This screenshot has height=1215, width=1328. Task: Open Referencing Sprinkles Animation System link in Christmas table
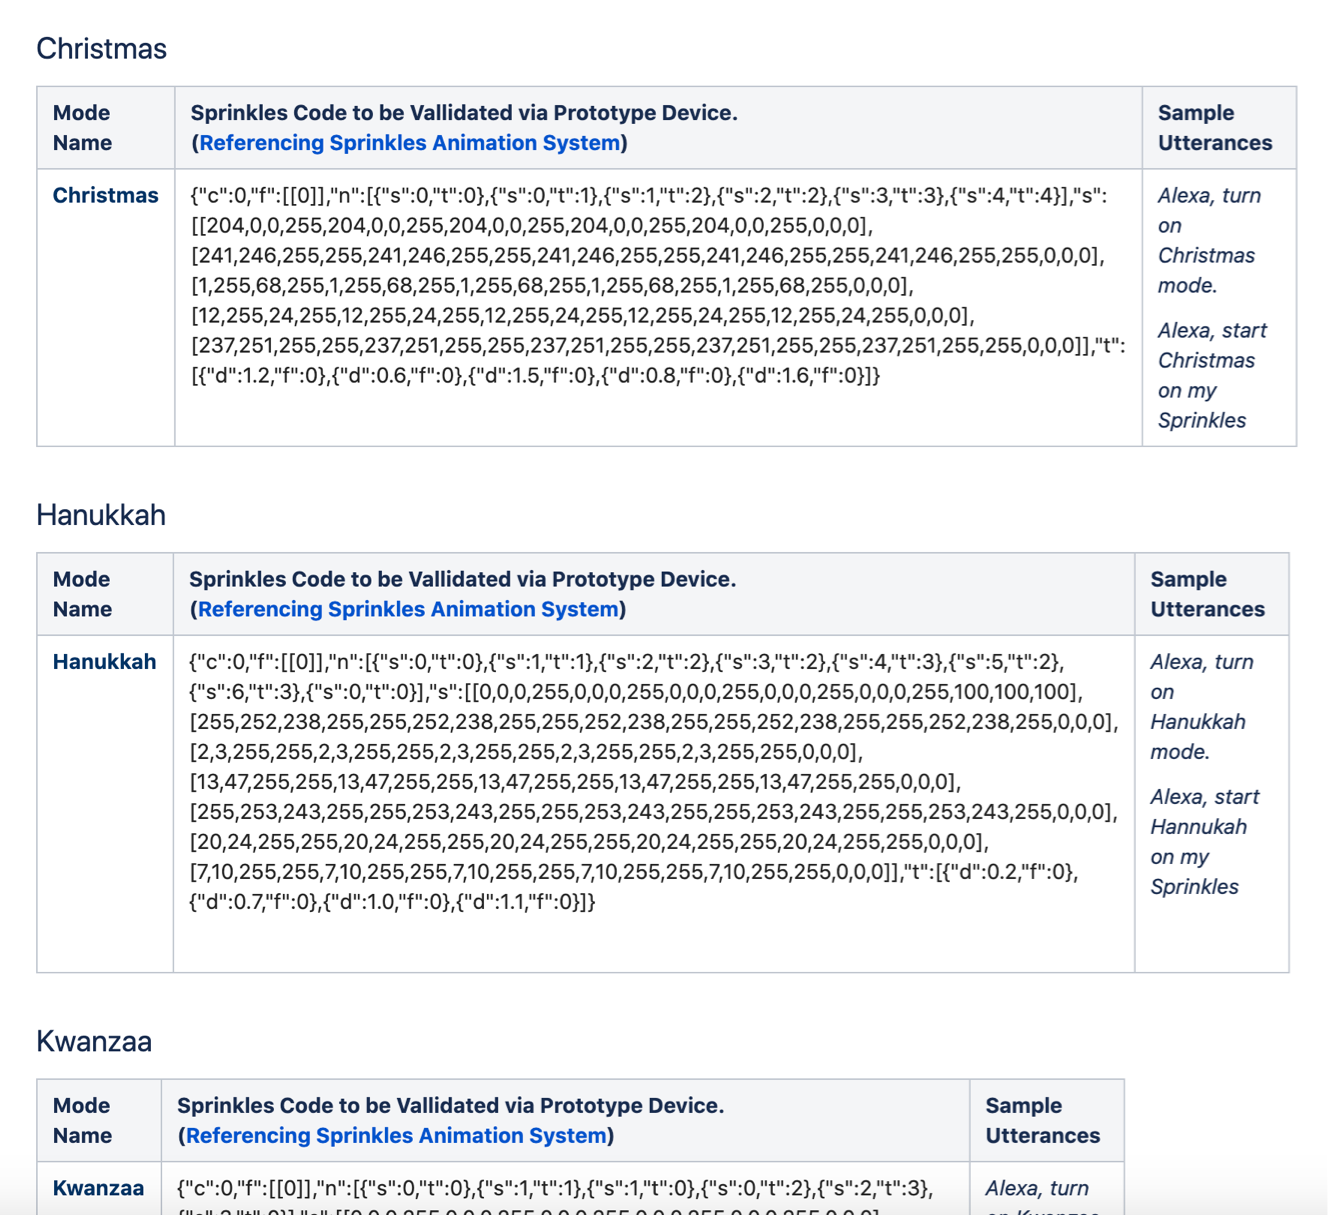pyautogui.click(x=410, y=143)
